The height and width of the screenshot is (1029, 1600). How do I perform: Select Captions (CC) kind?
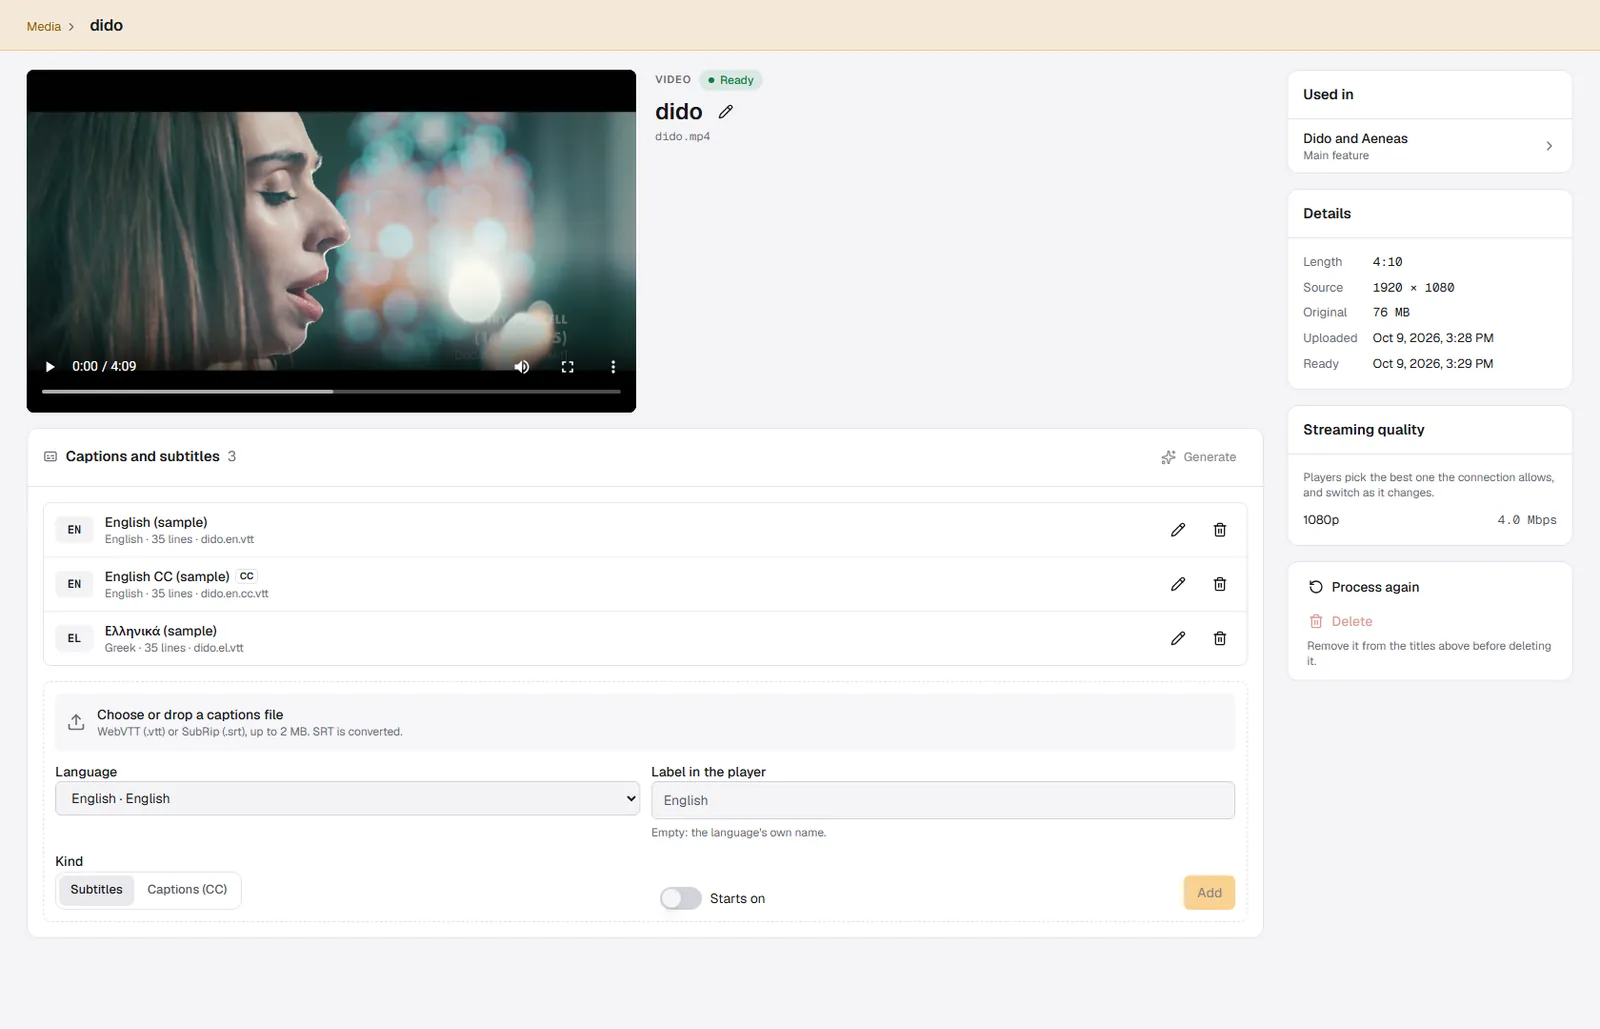(187, 889)
